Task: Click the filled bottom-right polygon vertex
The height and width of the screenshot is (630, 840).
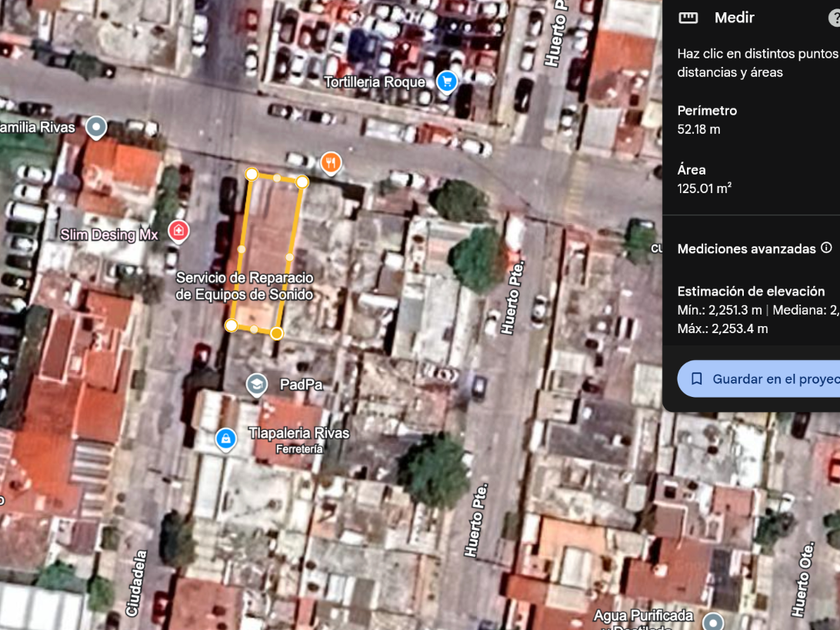Action: click(x=276, y=334)
